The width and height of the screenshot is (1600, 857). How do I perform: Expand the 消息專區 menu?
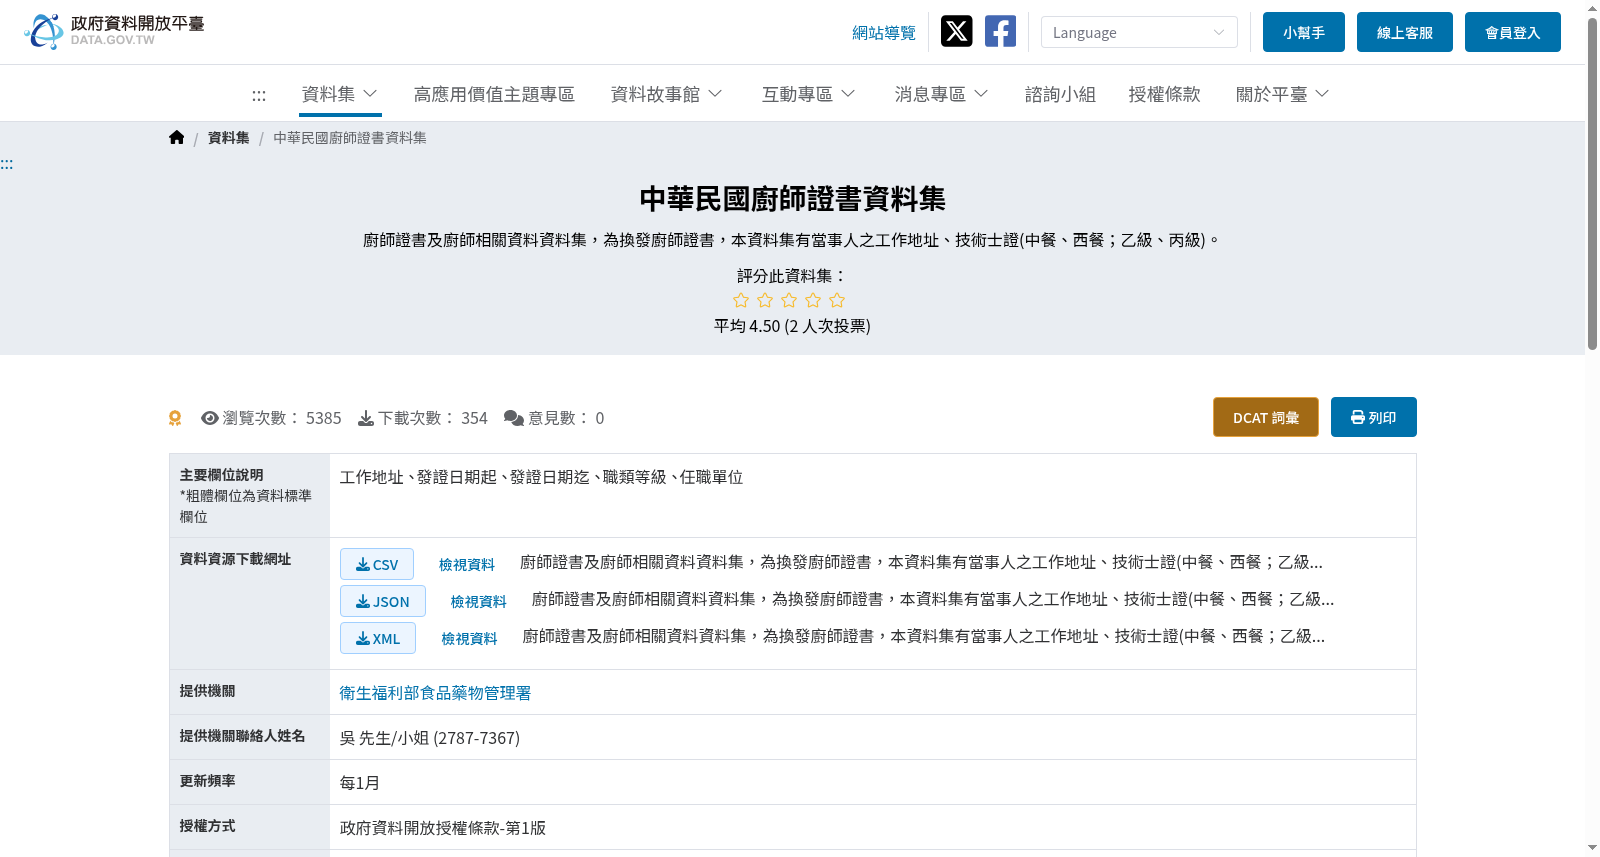[942, 94]
